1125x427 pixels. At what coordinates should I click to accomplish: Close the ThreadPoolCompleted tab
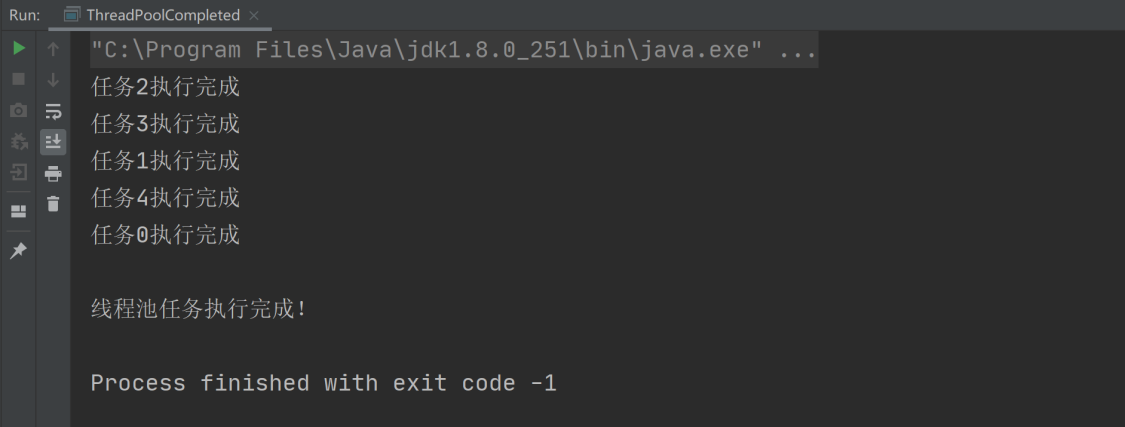pyautogui.click(x=253, y=15)
